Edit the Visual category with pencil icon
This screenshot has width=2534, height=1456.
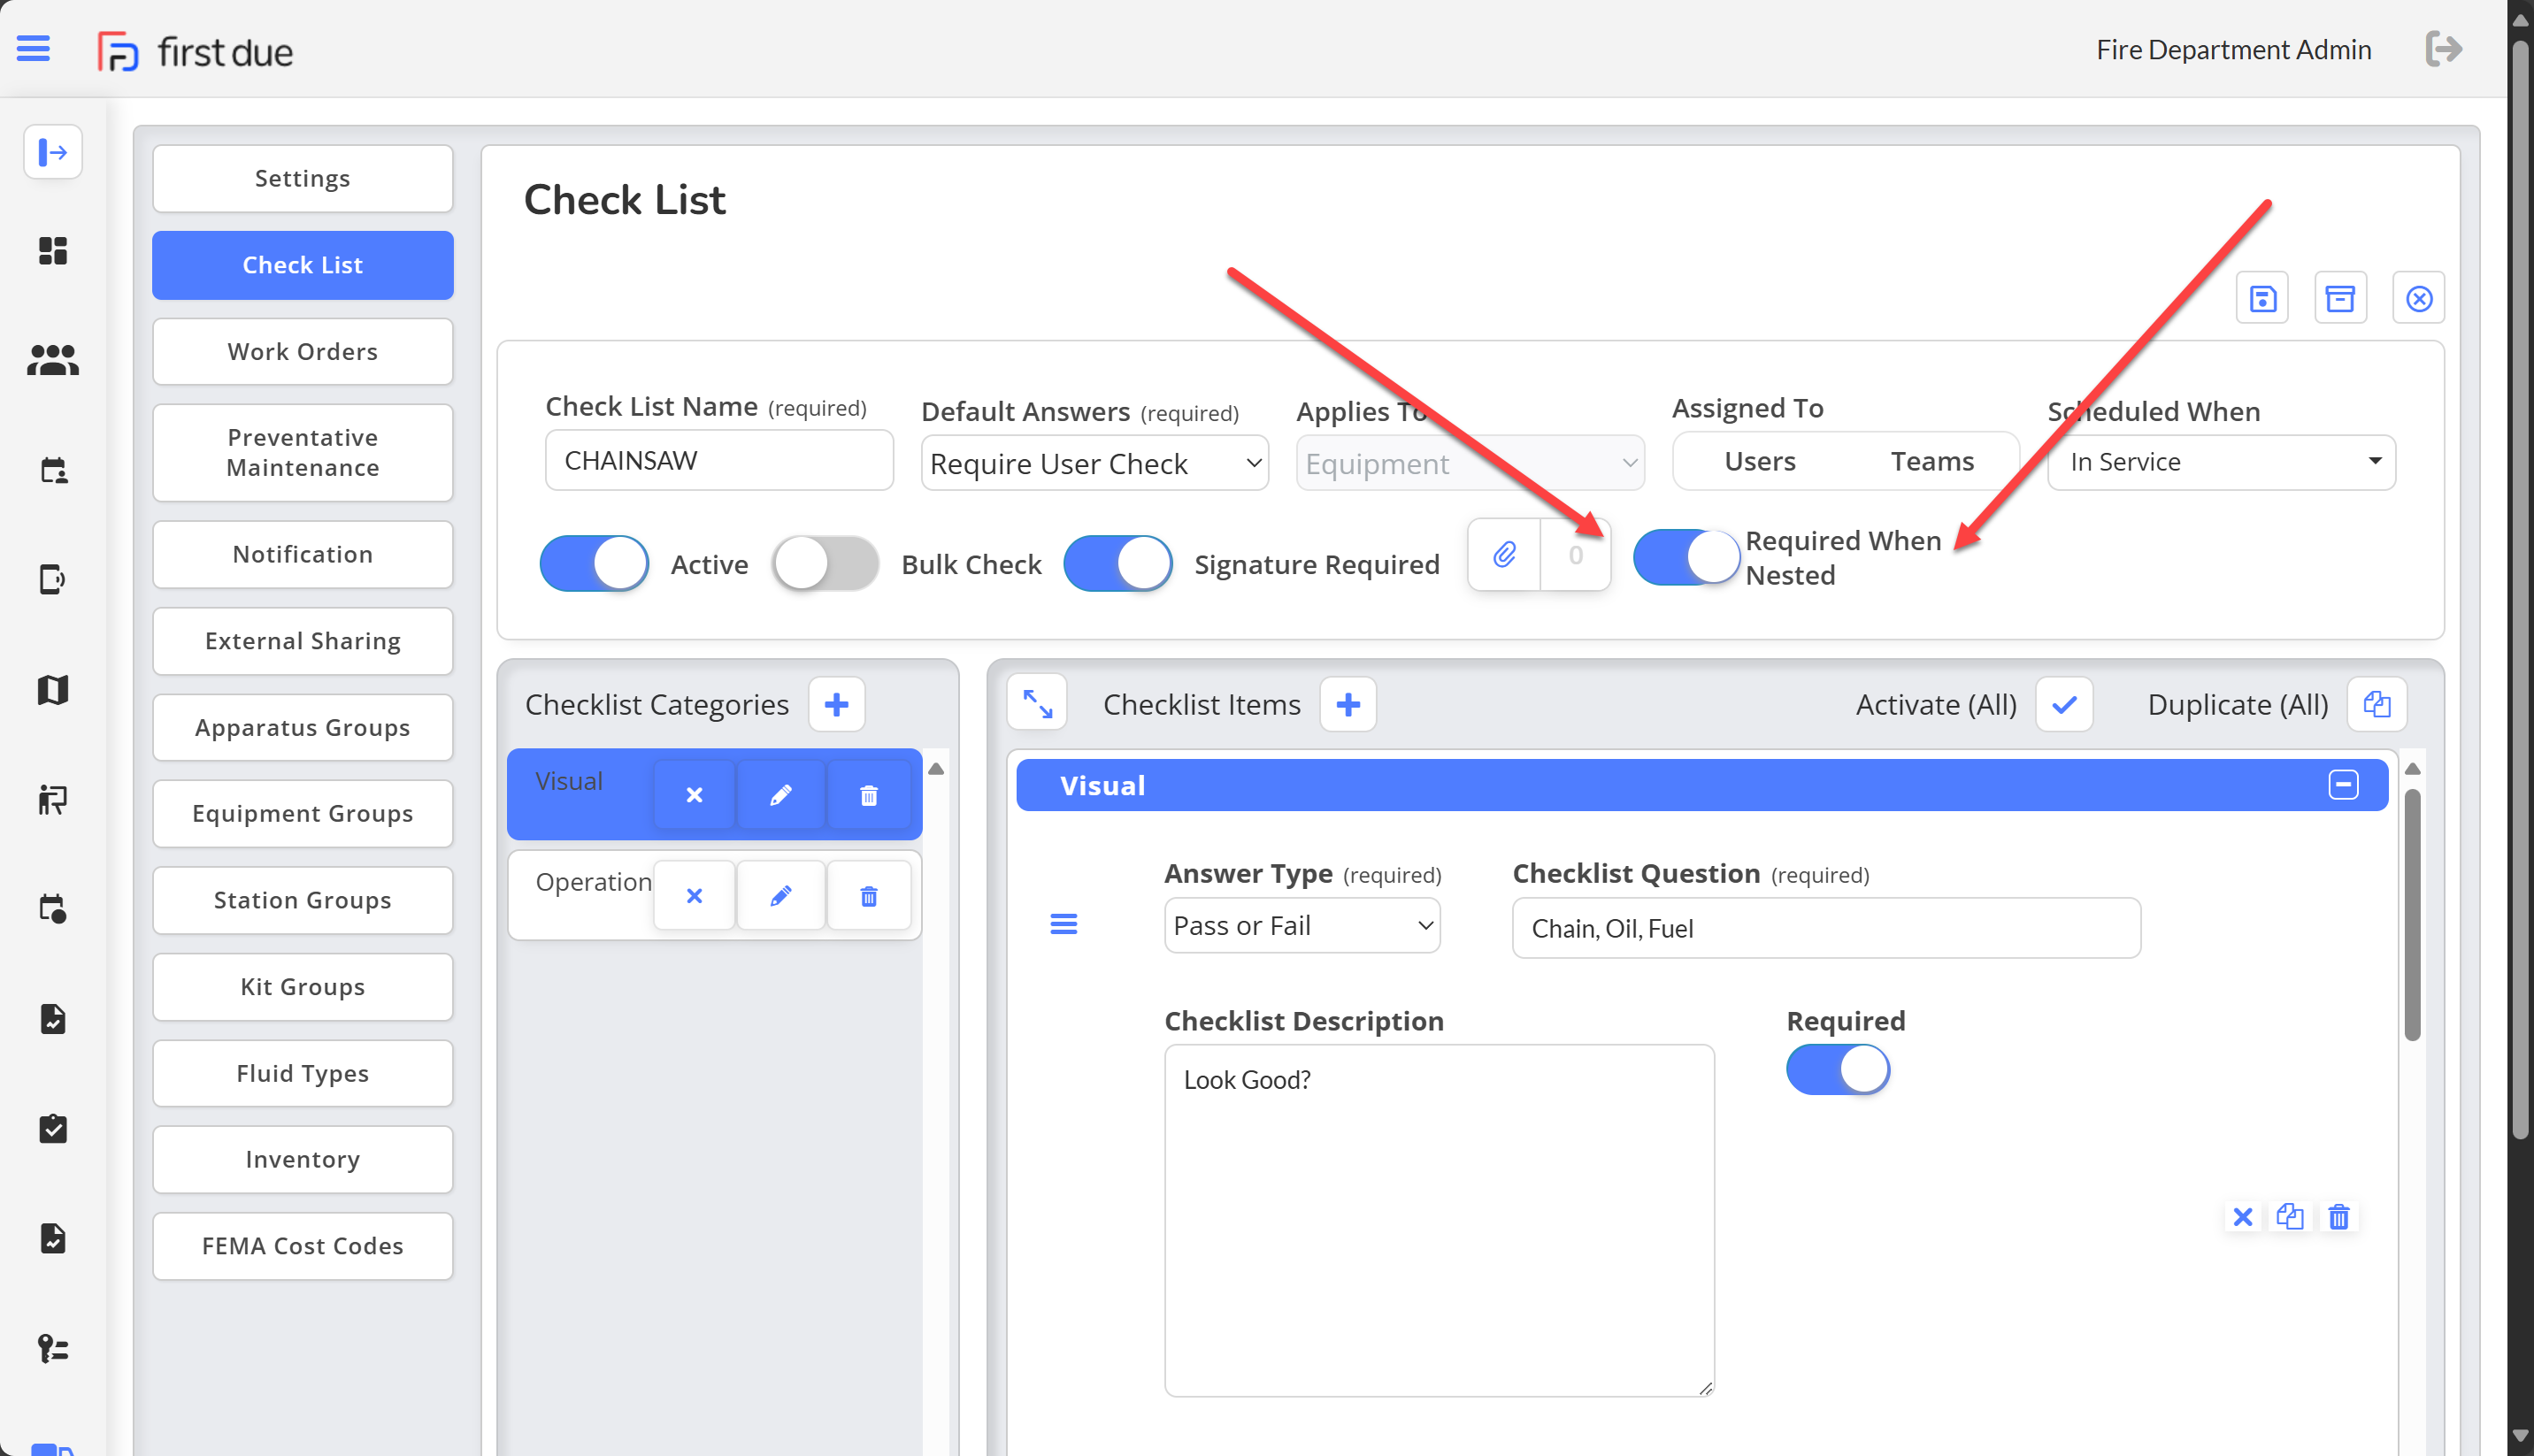point(780,795)
